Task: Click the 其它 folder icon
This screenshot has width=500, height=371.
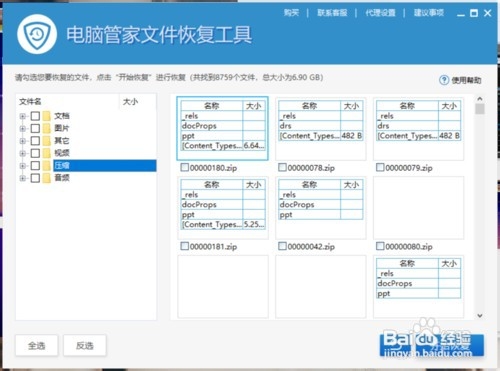Action: click(47, 141)
